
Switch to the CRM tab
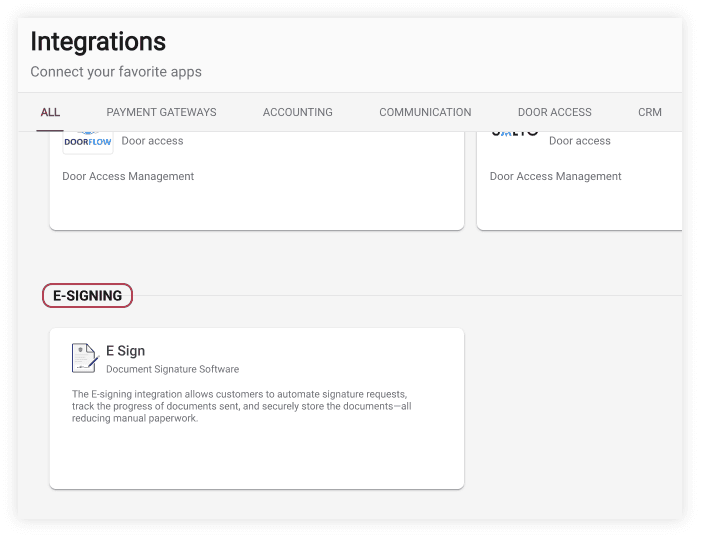[x=649, y=112]
